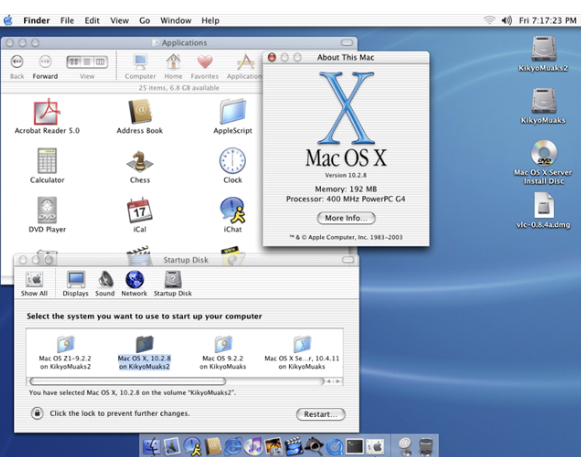Image resolution: width=581 pixels, height=457 pixels.
Task: Select iChat in the Applications window
Action: tap(232, 210)
